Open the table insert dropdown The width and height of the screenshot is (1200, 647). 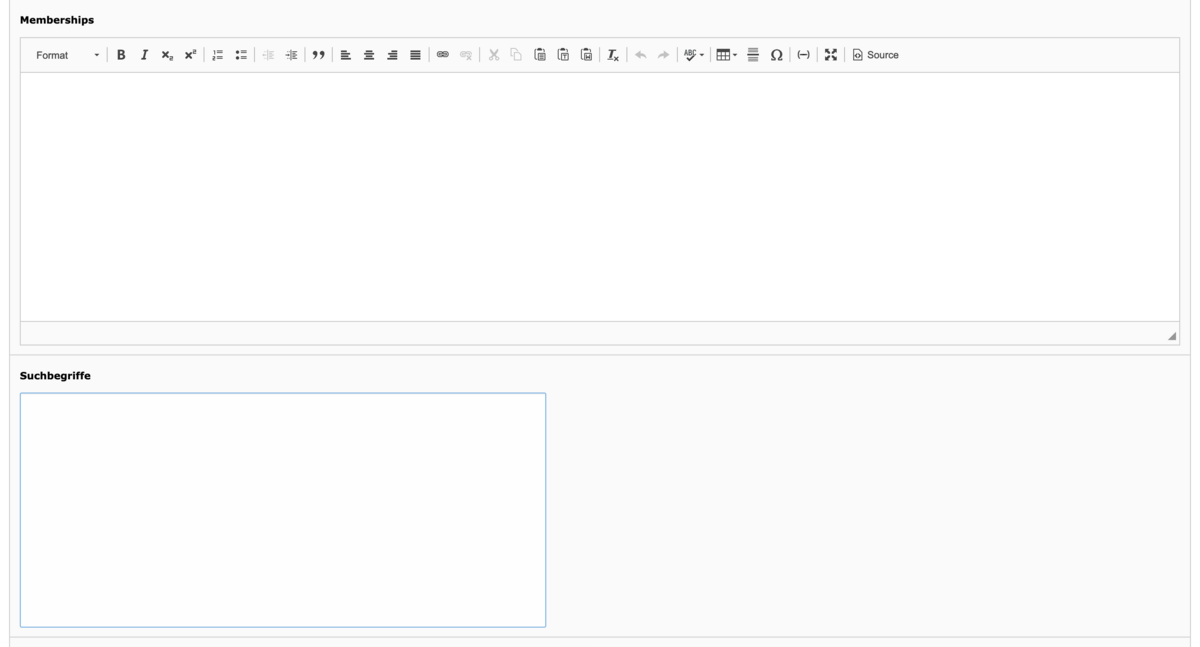point(726,55)
